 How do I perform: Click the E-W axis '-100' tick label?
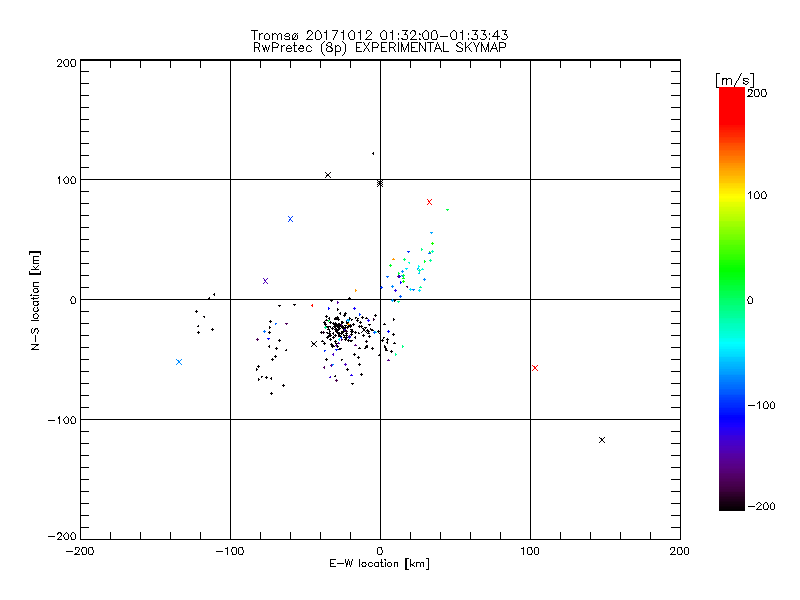tap(230, 551)
